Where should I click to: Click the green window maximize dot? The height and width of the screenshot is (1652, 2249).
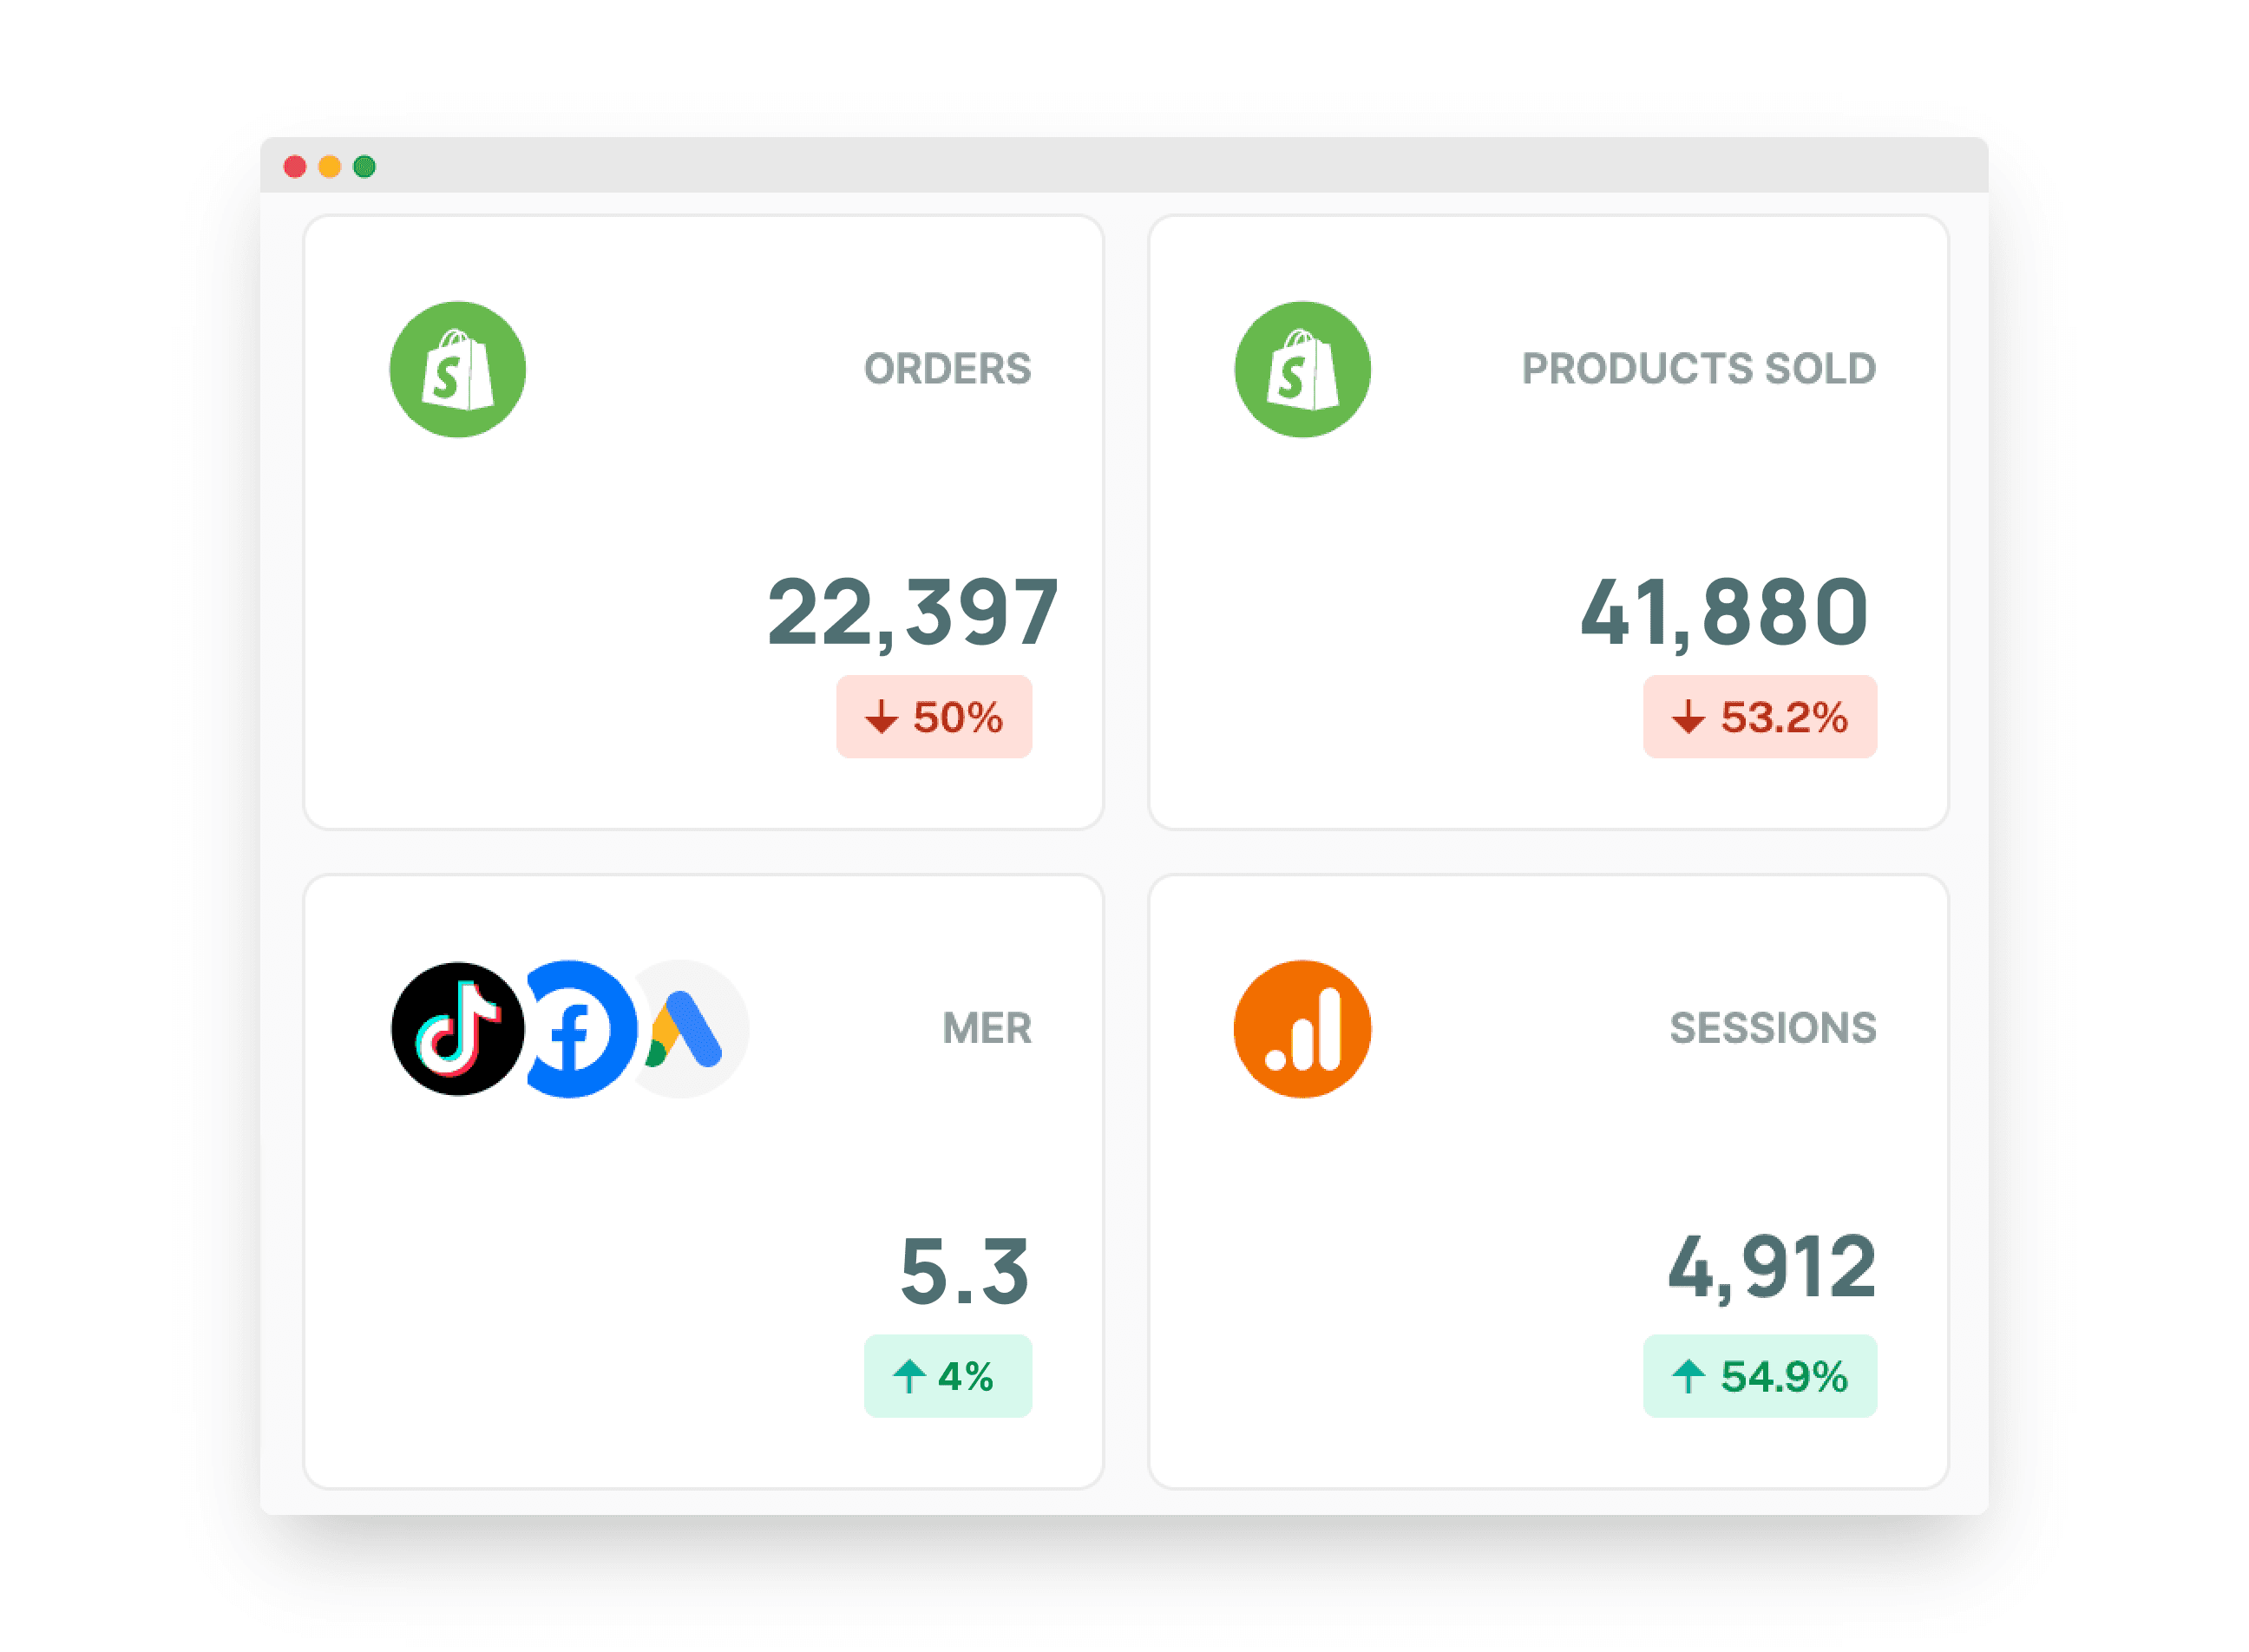click(x=364, y=166)
